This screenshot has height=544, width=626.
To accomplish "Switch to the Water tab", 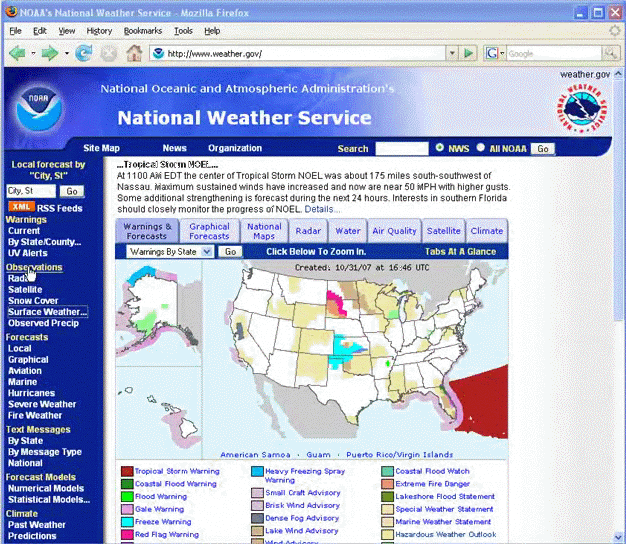I will [348, 231].
